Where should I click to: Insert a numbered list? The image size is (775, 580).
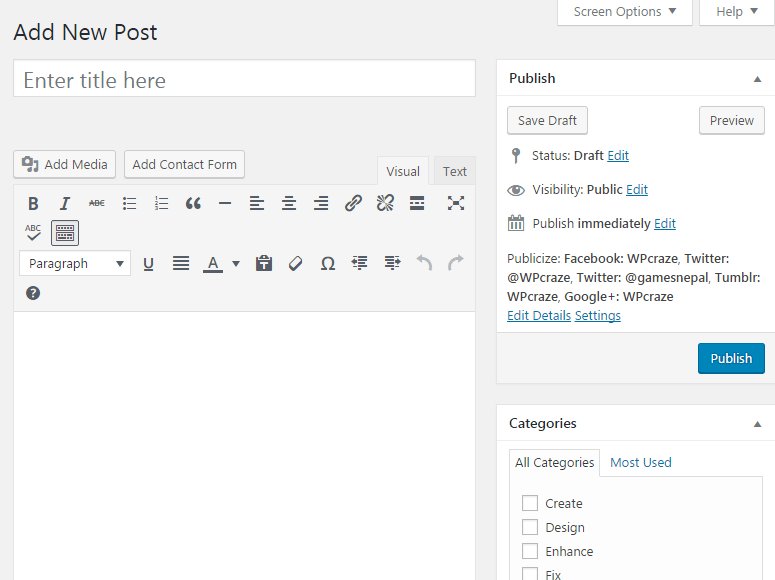coord(161,203)
